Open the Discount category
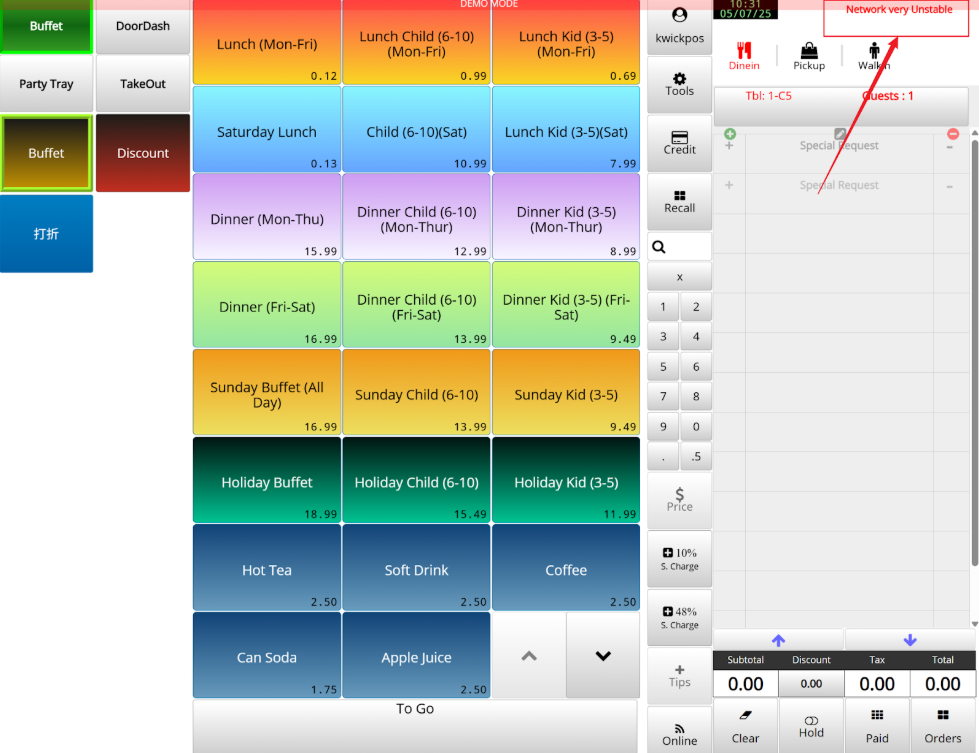The width and height of the screenshot is (979, 753). 143,153
